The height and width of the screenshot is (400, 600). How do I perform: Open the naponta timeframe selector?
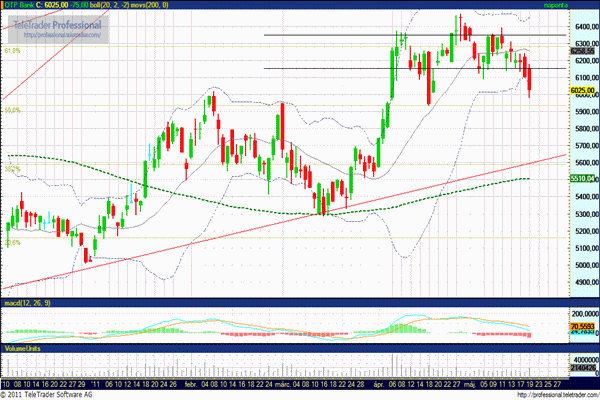point(556,5)
